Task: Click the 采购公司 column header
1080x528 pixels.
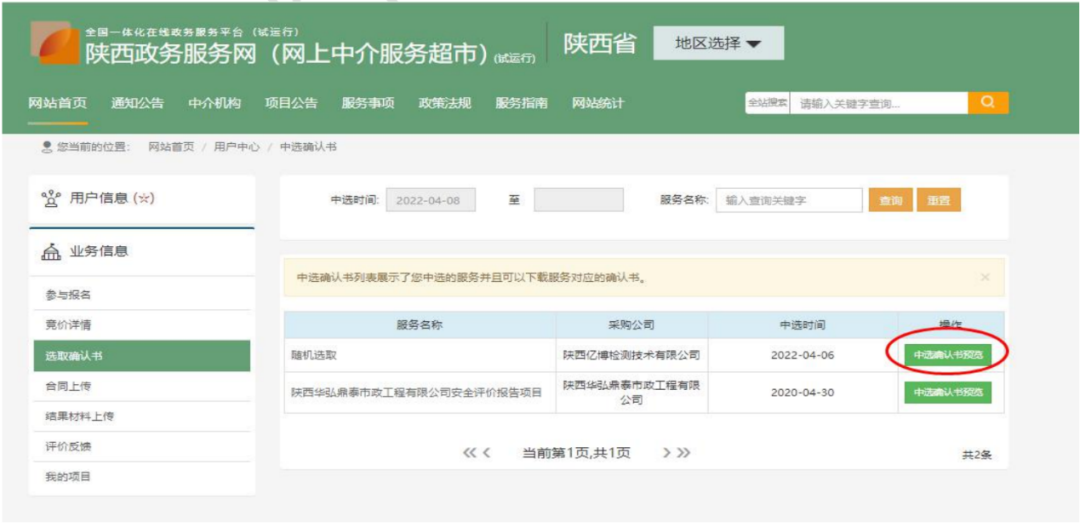Action: coord(632,325)
